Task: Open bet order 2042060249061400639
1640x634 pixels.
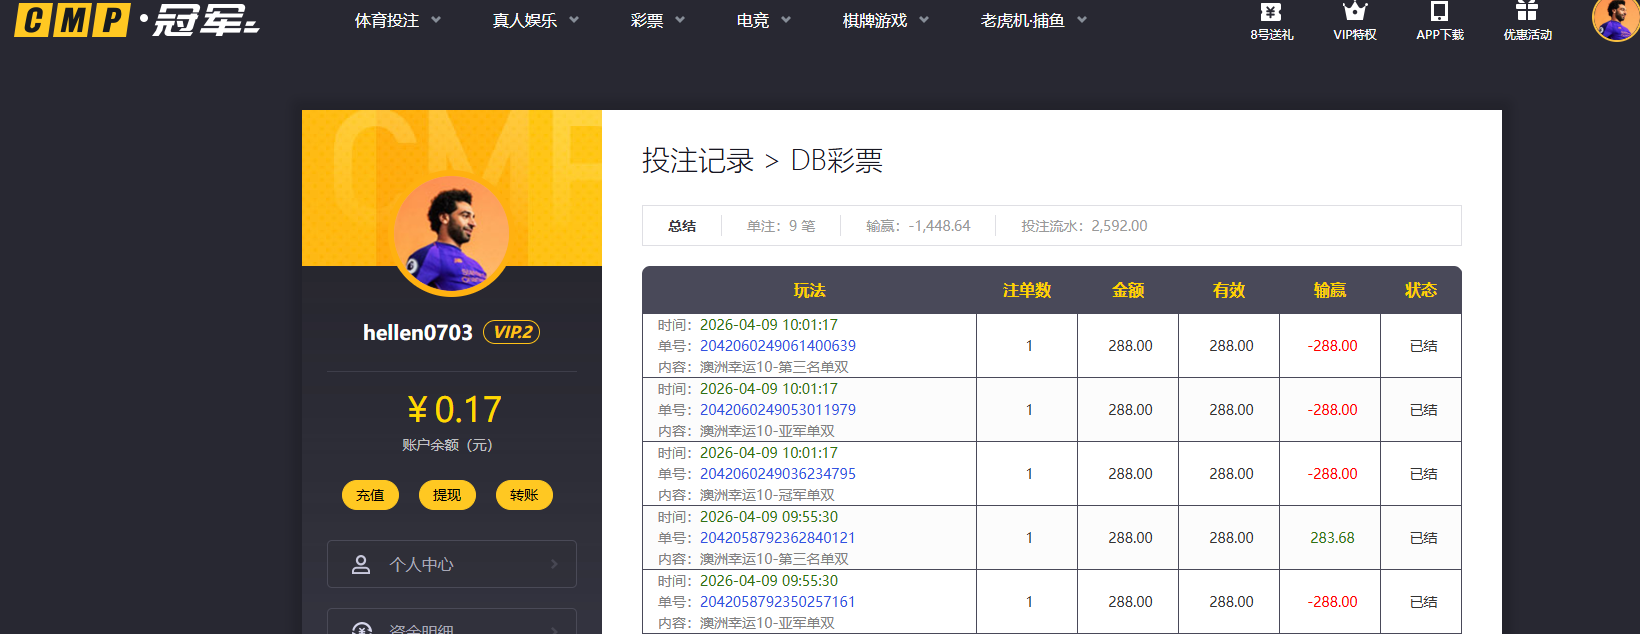Action: (x=777, y=346)
